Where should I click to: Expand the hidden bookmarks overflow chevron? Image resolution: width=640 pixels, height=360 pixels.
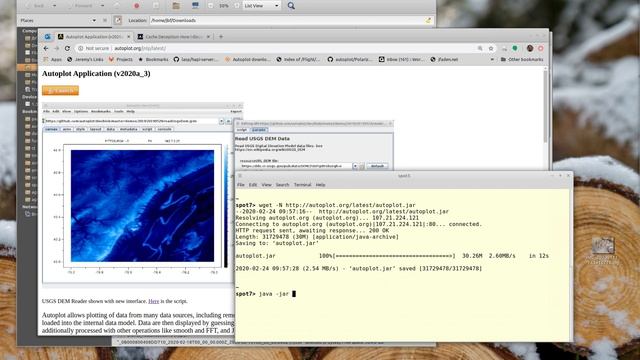pos(492,60)
